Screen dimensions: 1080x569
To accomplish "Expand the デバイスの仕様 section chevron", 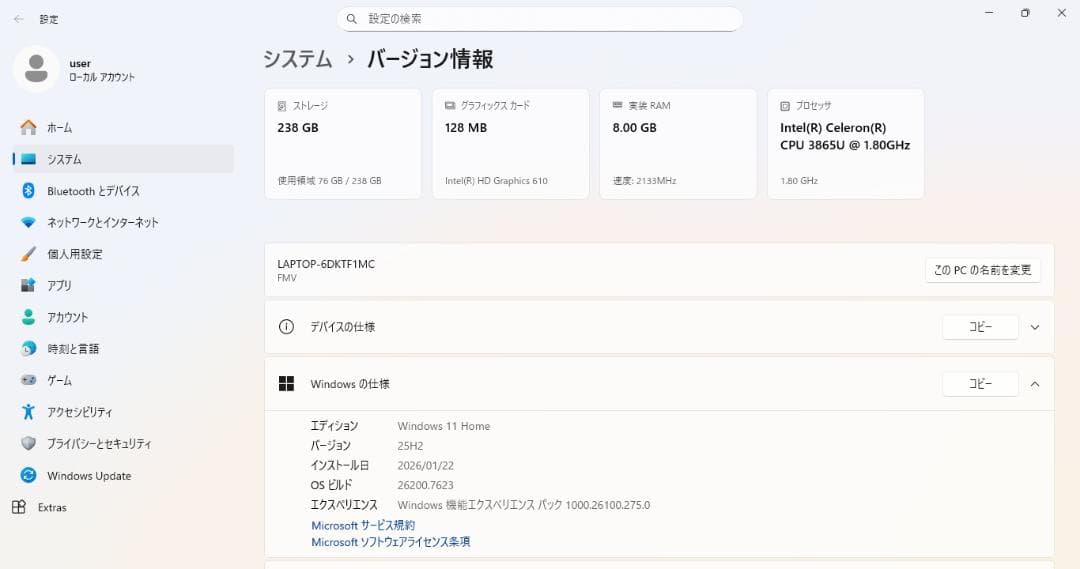I will pyautogui.click(x=1035, y=327).
